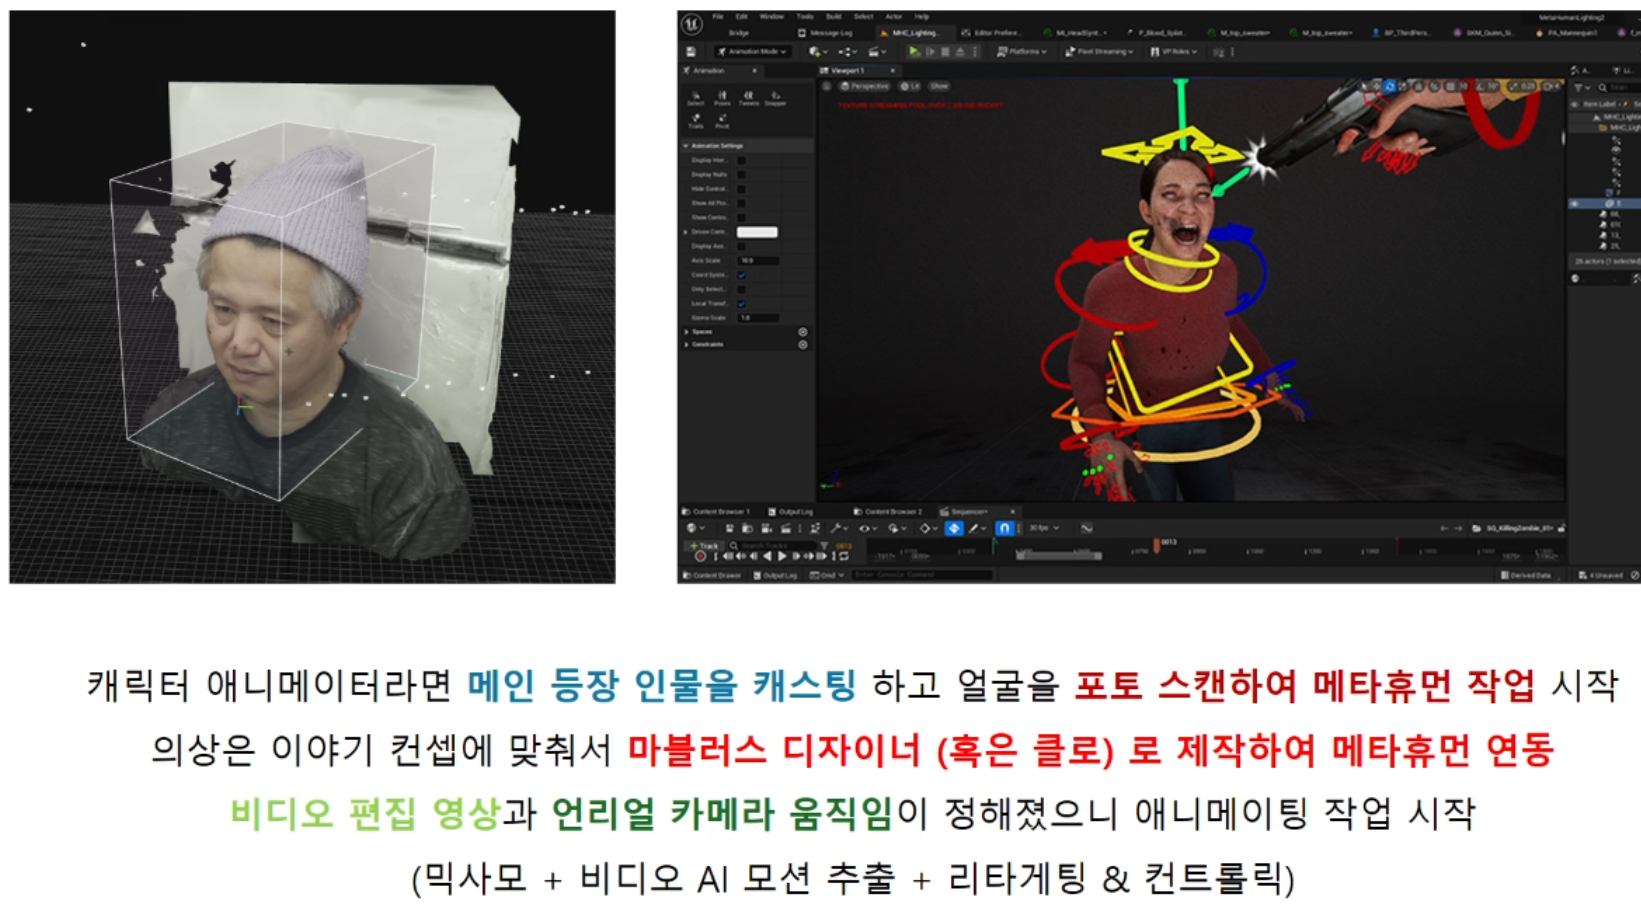The height and width of the screenshot is (915, 1641).
Task: Uncheck the Local Transform checkbox
Action: (741, 303)
